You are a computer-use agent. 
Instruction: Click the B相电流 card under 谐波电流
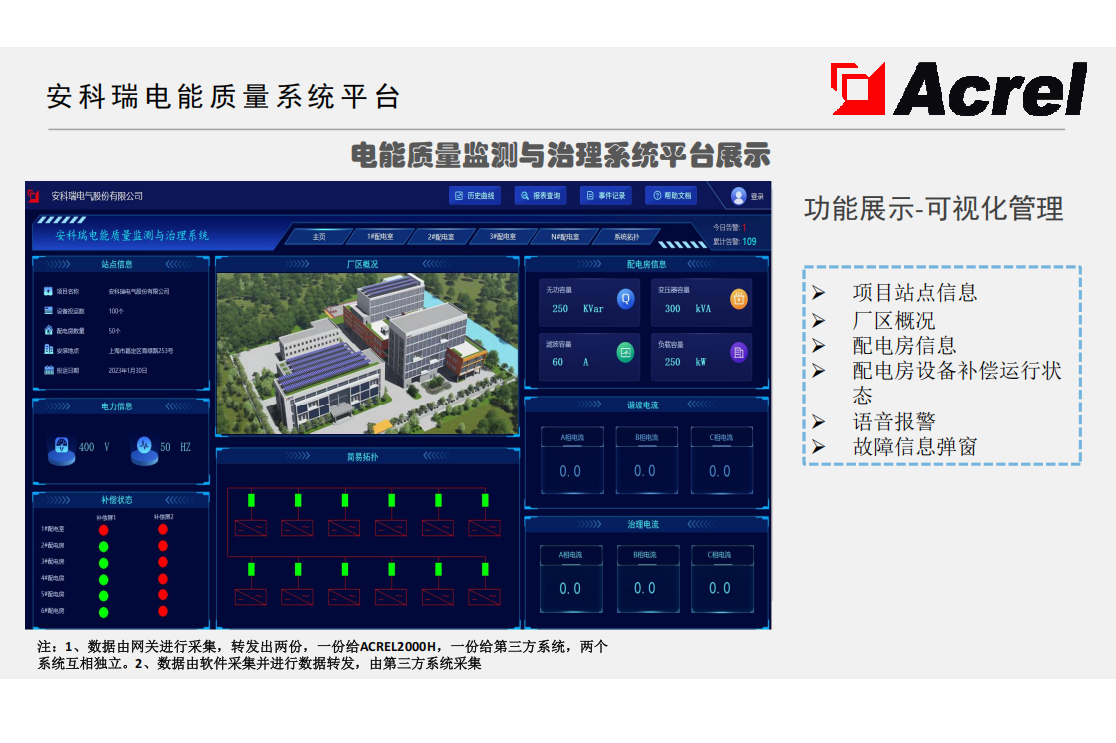pyautogui.click(x=646, y=460)
